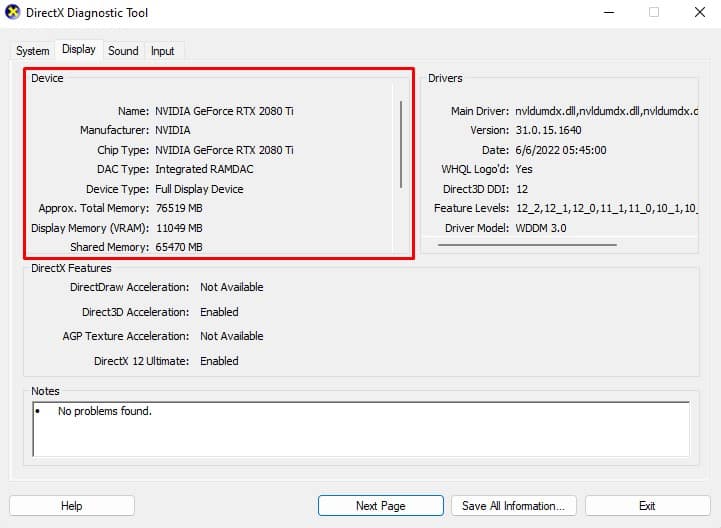
Task: Click DirectX 12 Ultimate Enabled value
Action: (219, 361)
